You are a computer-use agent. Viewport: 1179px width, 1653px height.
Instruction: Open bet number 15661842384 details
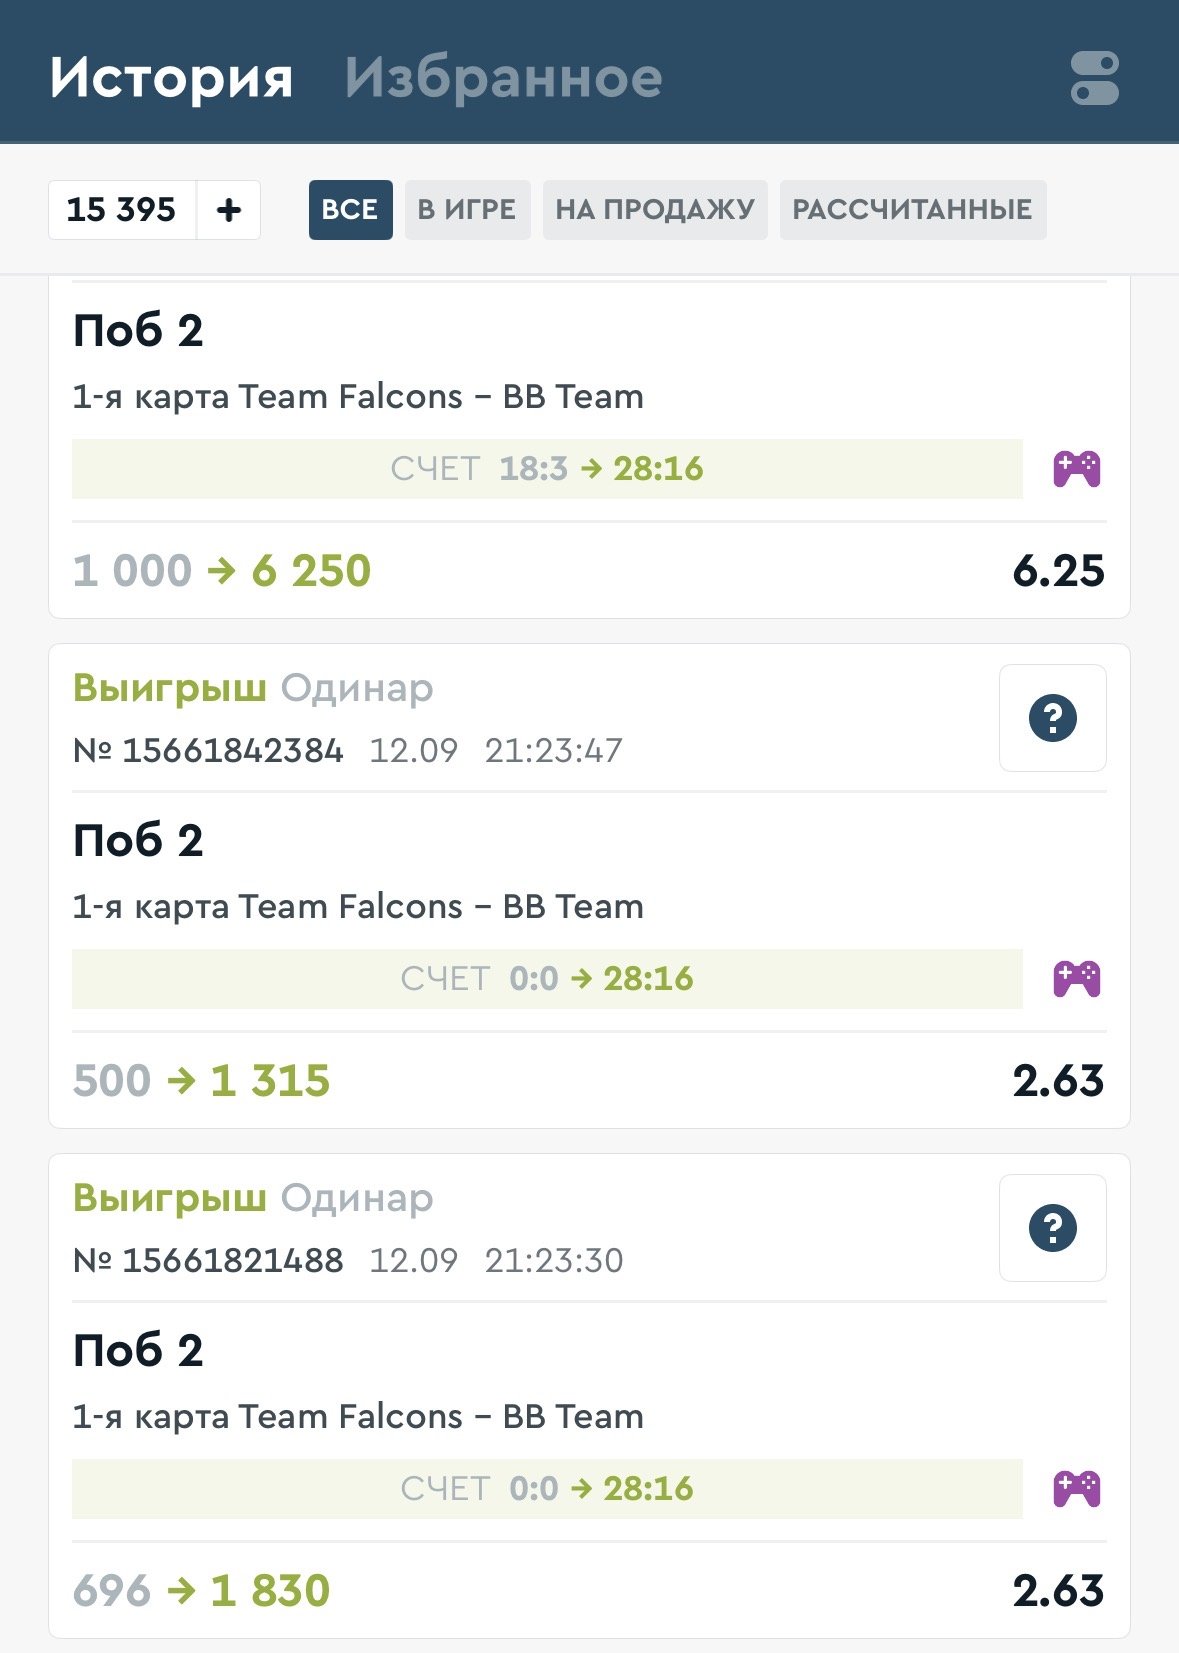[x=232, y=750]
